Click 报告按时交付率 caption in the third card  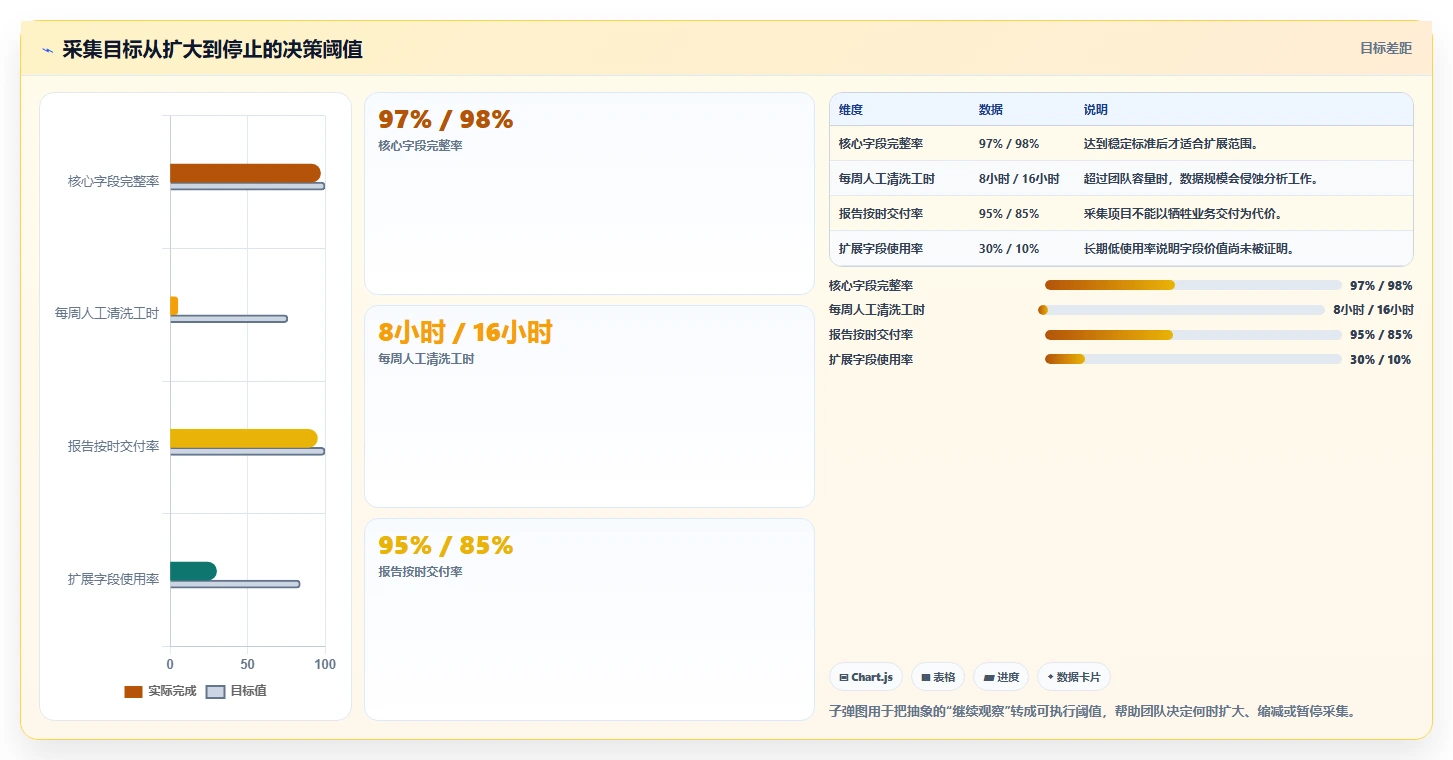[420, 572]
